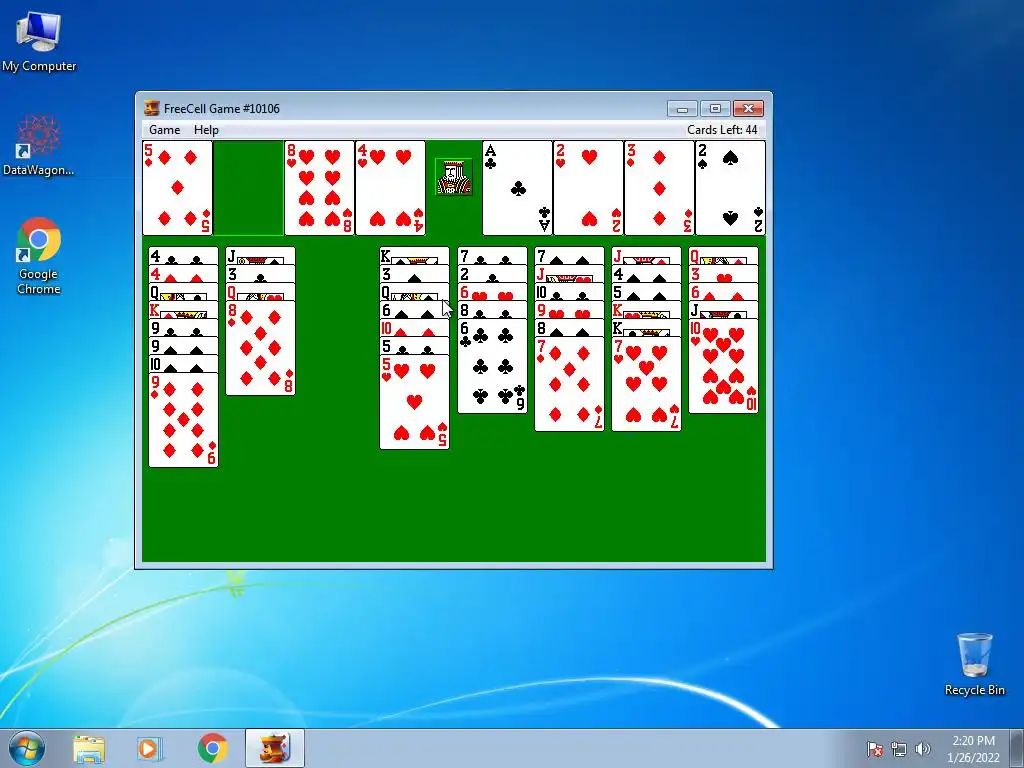The width and height of the screenshot is (1024, 768).
Task: Click the ace of clubs home cell
Action: pos(517,188)
